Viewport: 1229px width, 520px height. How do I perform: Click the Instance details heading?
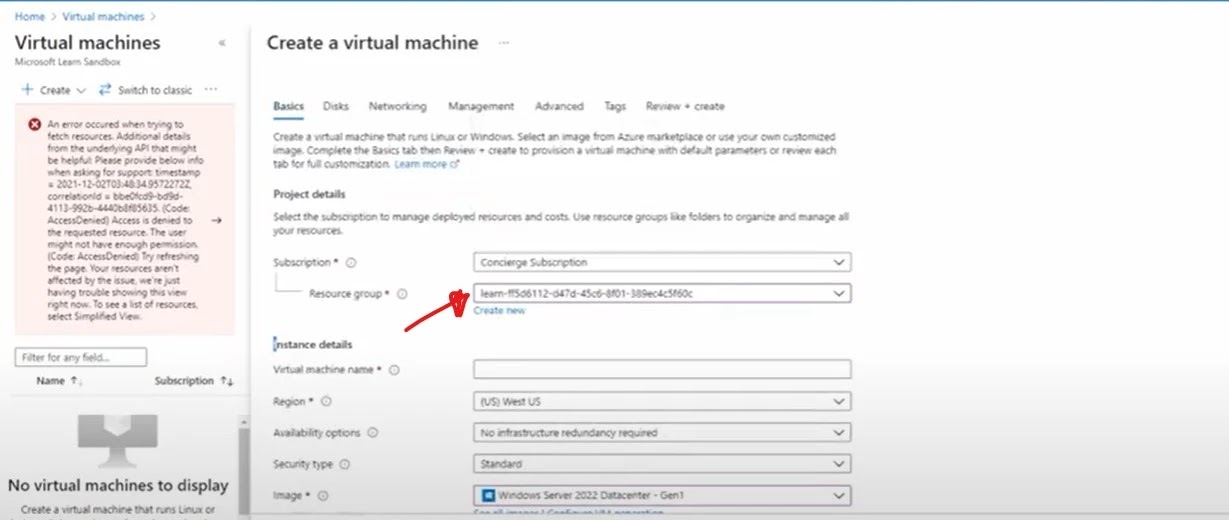[x=312, y=344]
